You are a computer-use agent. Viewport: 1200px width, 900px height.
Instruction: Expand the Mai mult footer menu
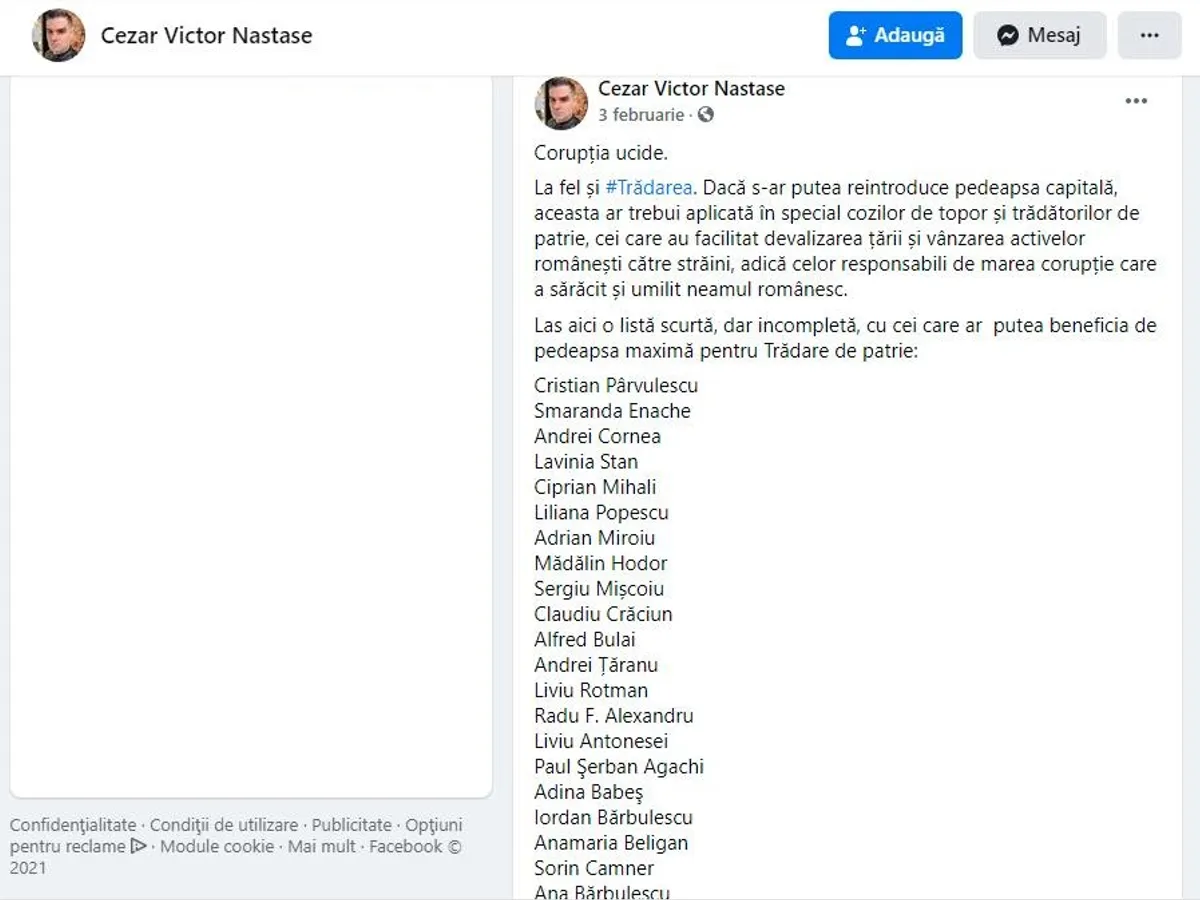[x=322, y=846]
